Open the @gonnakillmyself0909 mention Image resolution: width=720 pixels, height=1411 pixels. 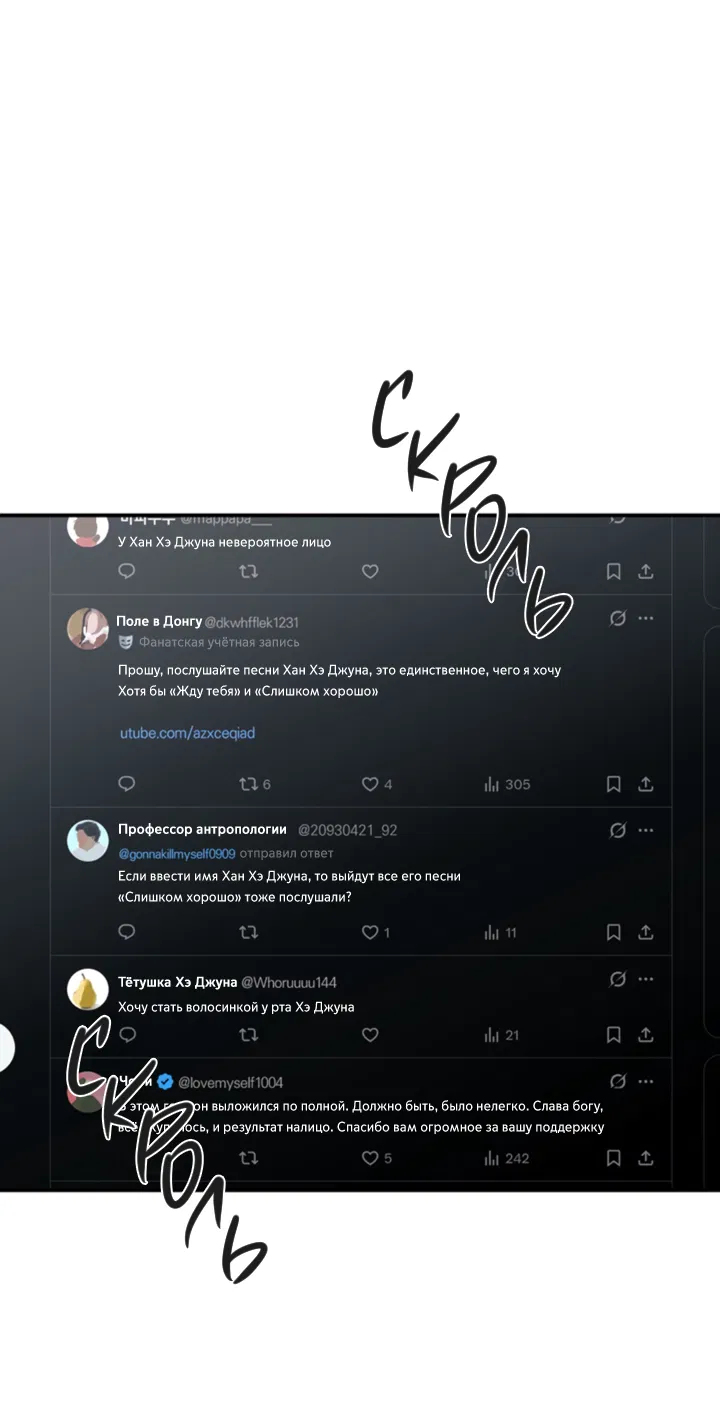(177, 853)
